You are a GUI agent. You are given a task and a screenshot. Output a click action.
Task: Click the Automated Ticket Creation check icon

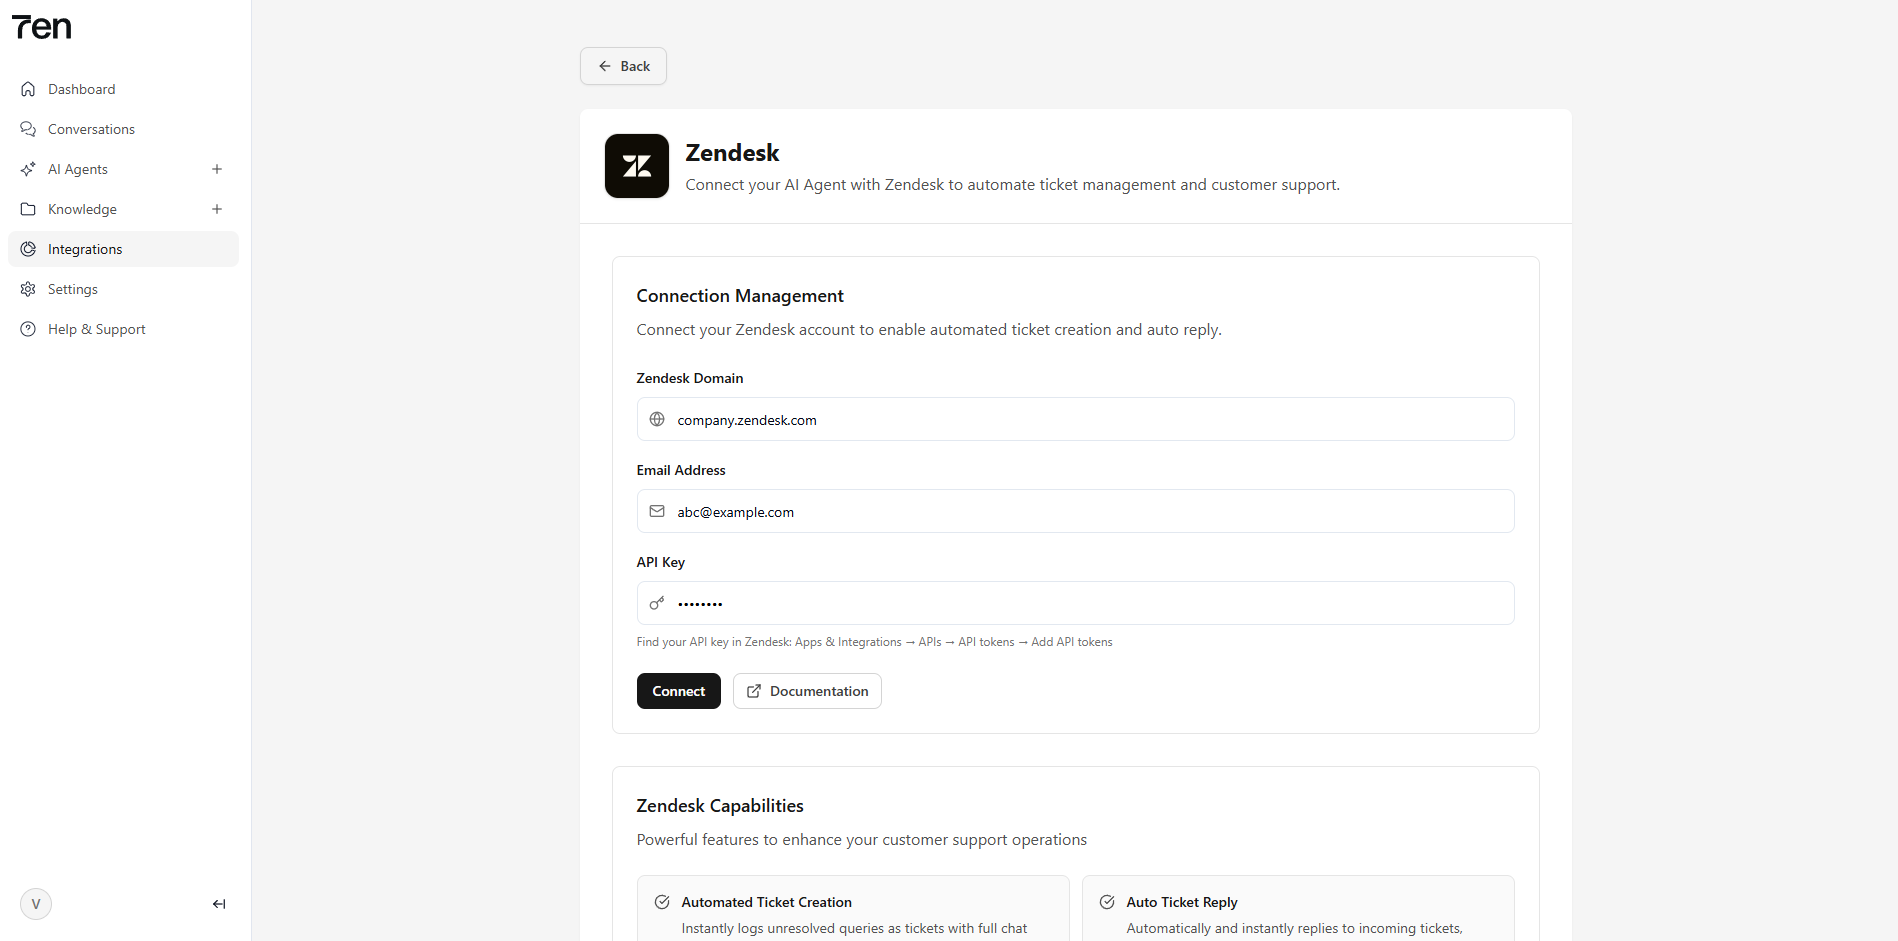(662, 902)
